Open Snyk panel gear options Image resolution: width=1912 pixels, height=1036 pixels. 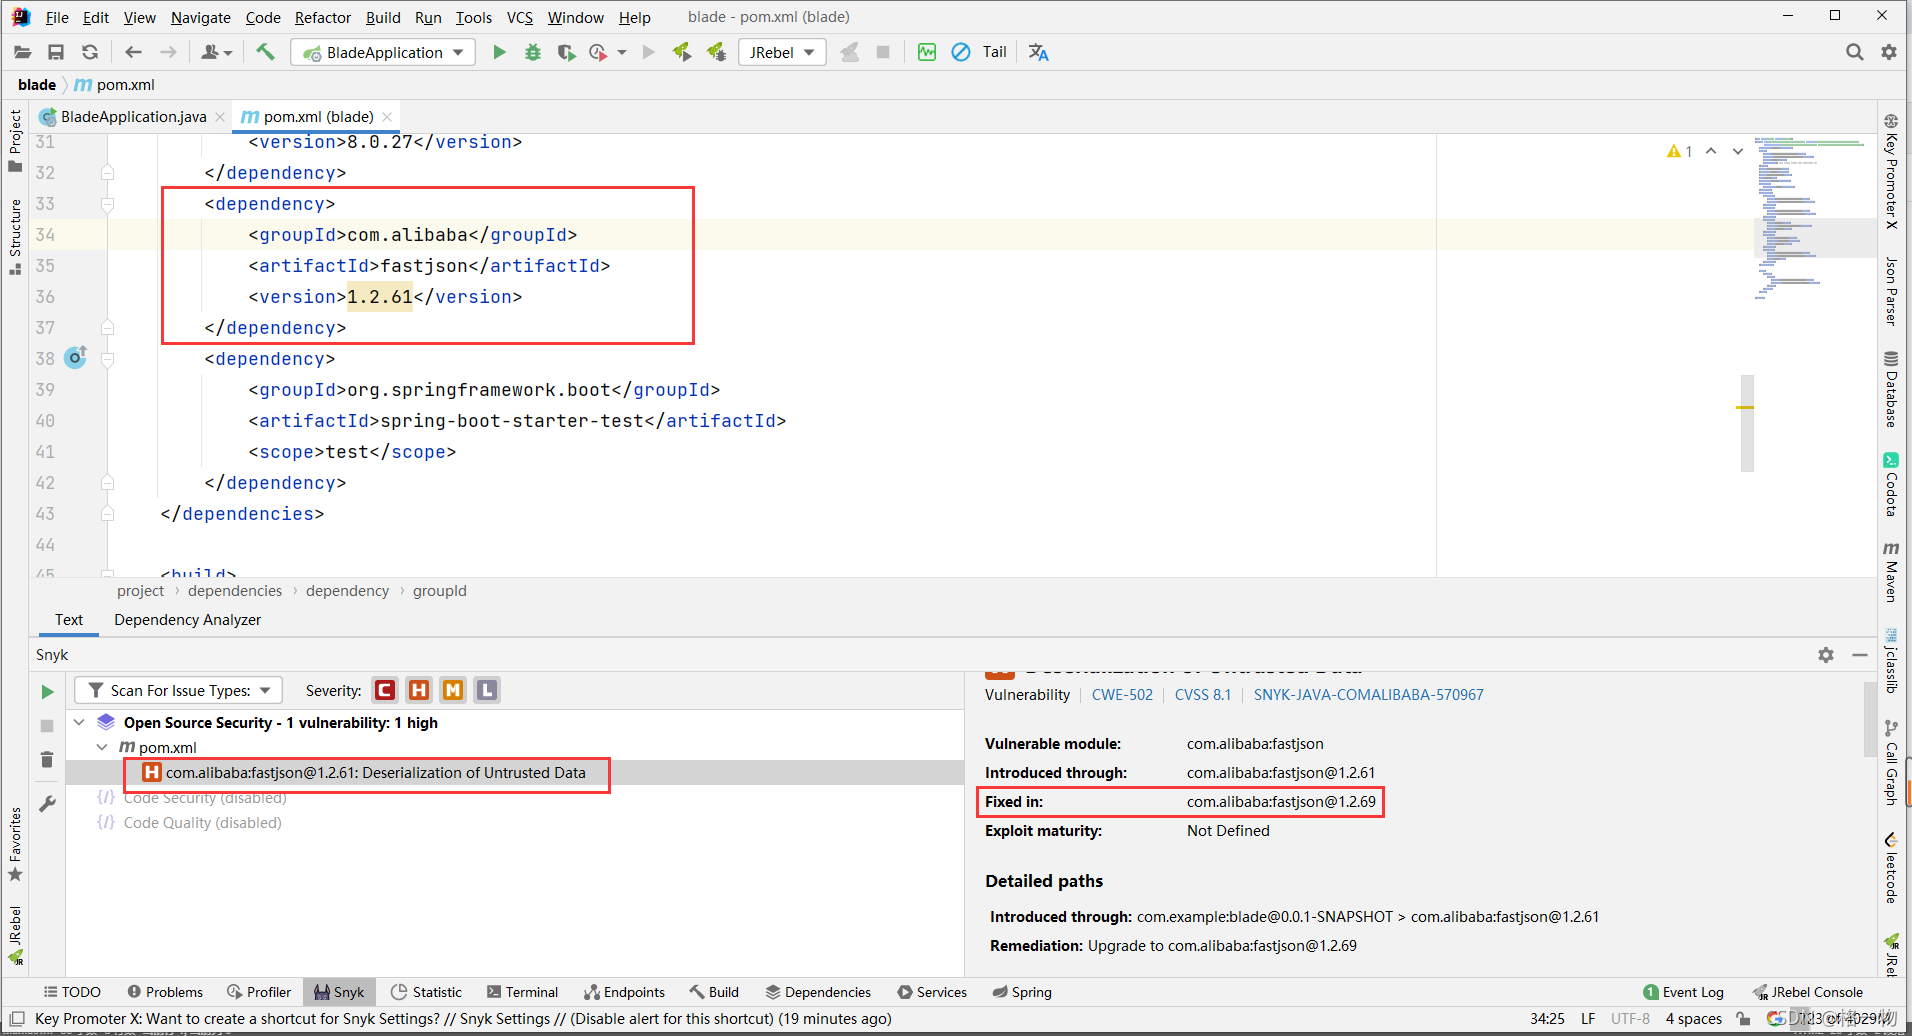pyautogui.click(x=1826, y=655)
